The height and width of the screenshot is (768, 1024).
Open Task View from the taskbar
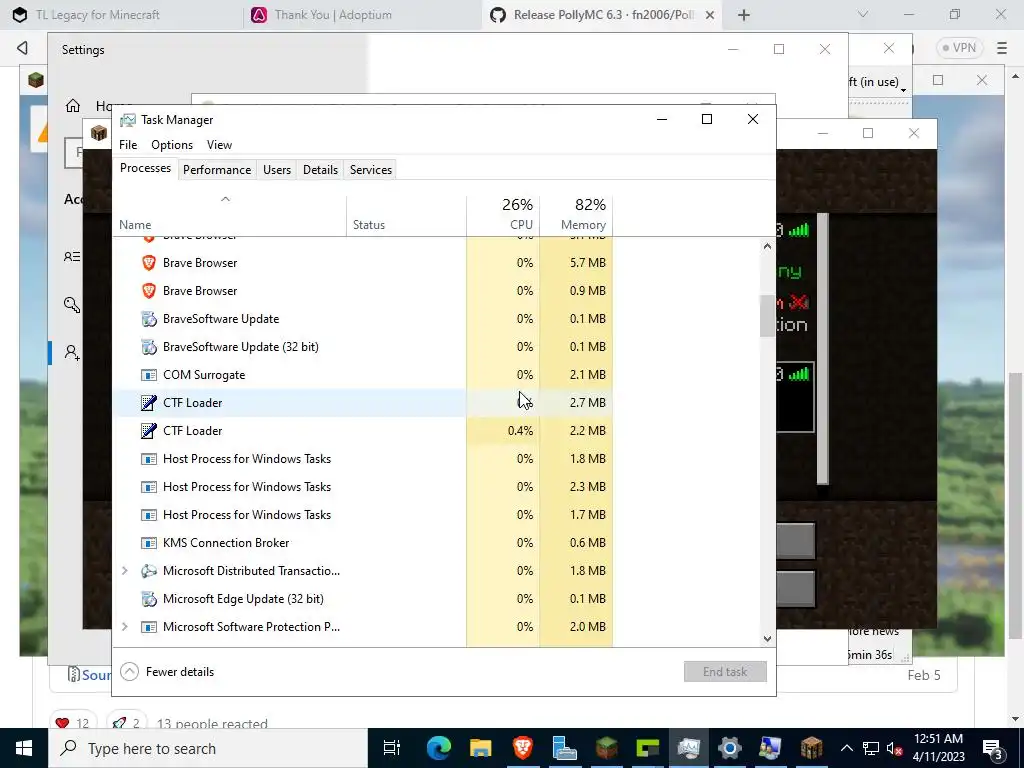[x=392, y=748]
